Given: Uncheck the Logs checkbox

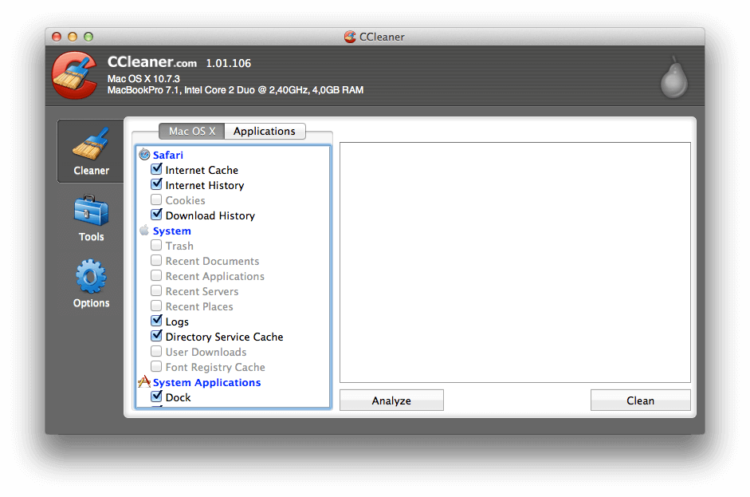Looking at the screenshot, I should point(156,321).
